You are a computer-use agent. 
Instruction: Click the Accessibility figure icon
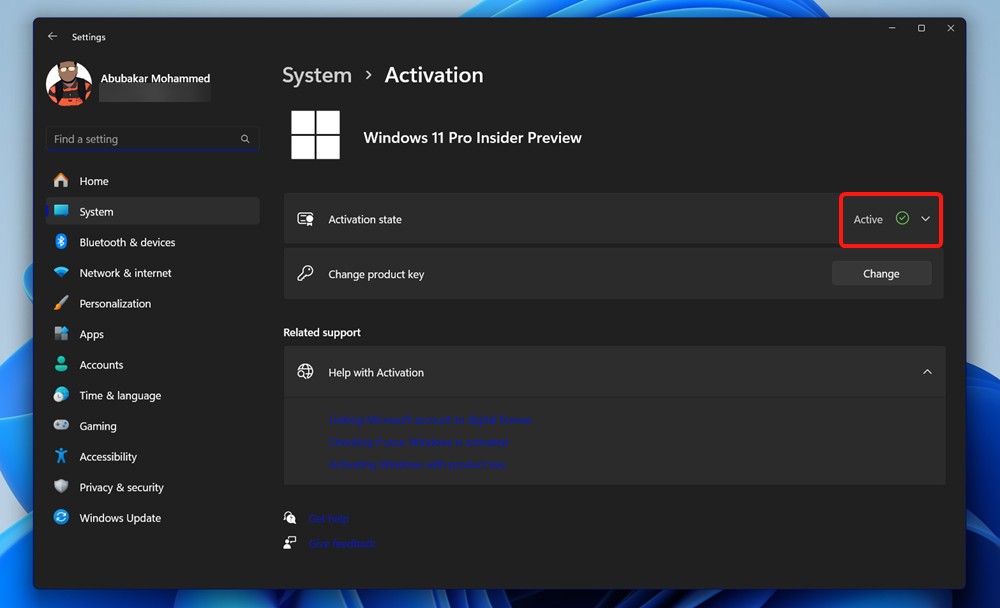pyautogui.click(x=61, y=456)
